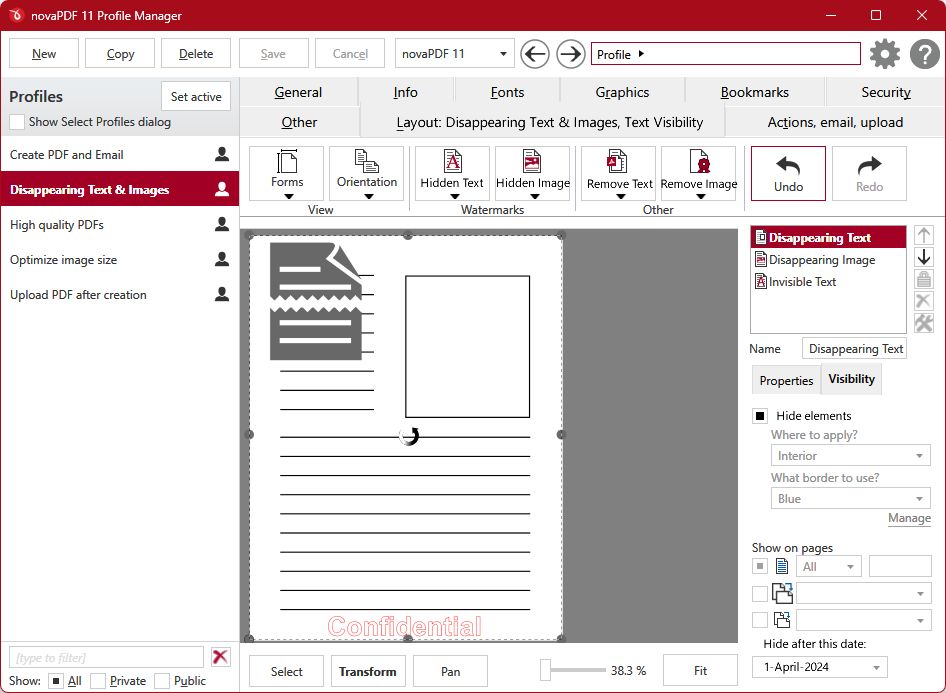This screenshot has height=693, width=946.
Task: Click the user icon for Optimize image size
Action: tap(222, 259)
